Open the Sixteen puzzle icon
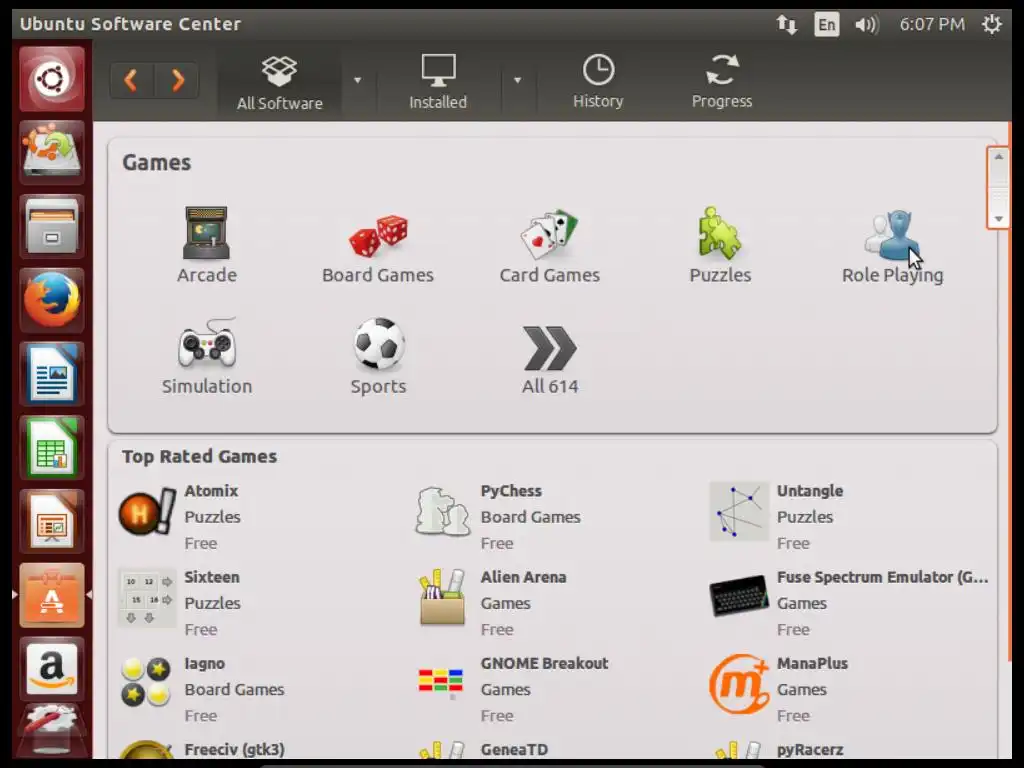The height and width of the screenshot is (768, 1024). [x=147, y=598]
